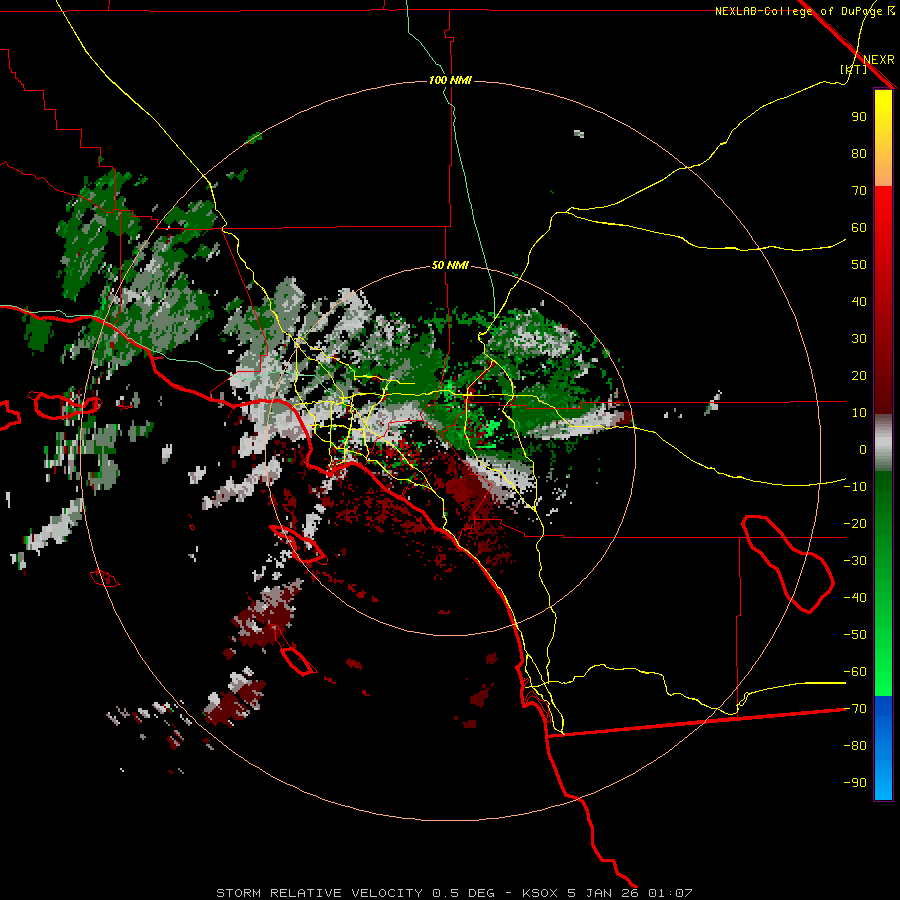
Task: Click the "0" scale value
Action: [863, 450]
